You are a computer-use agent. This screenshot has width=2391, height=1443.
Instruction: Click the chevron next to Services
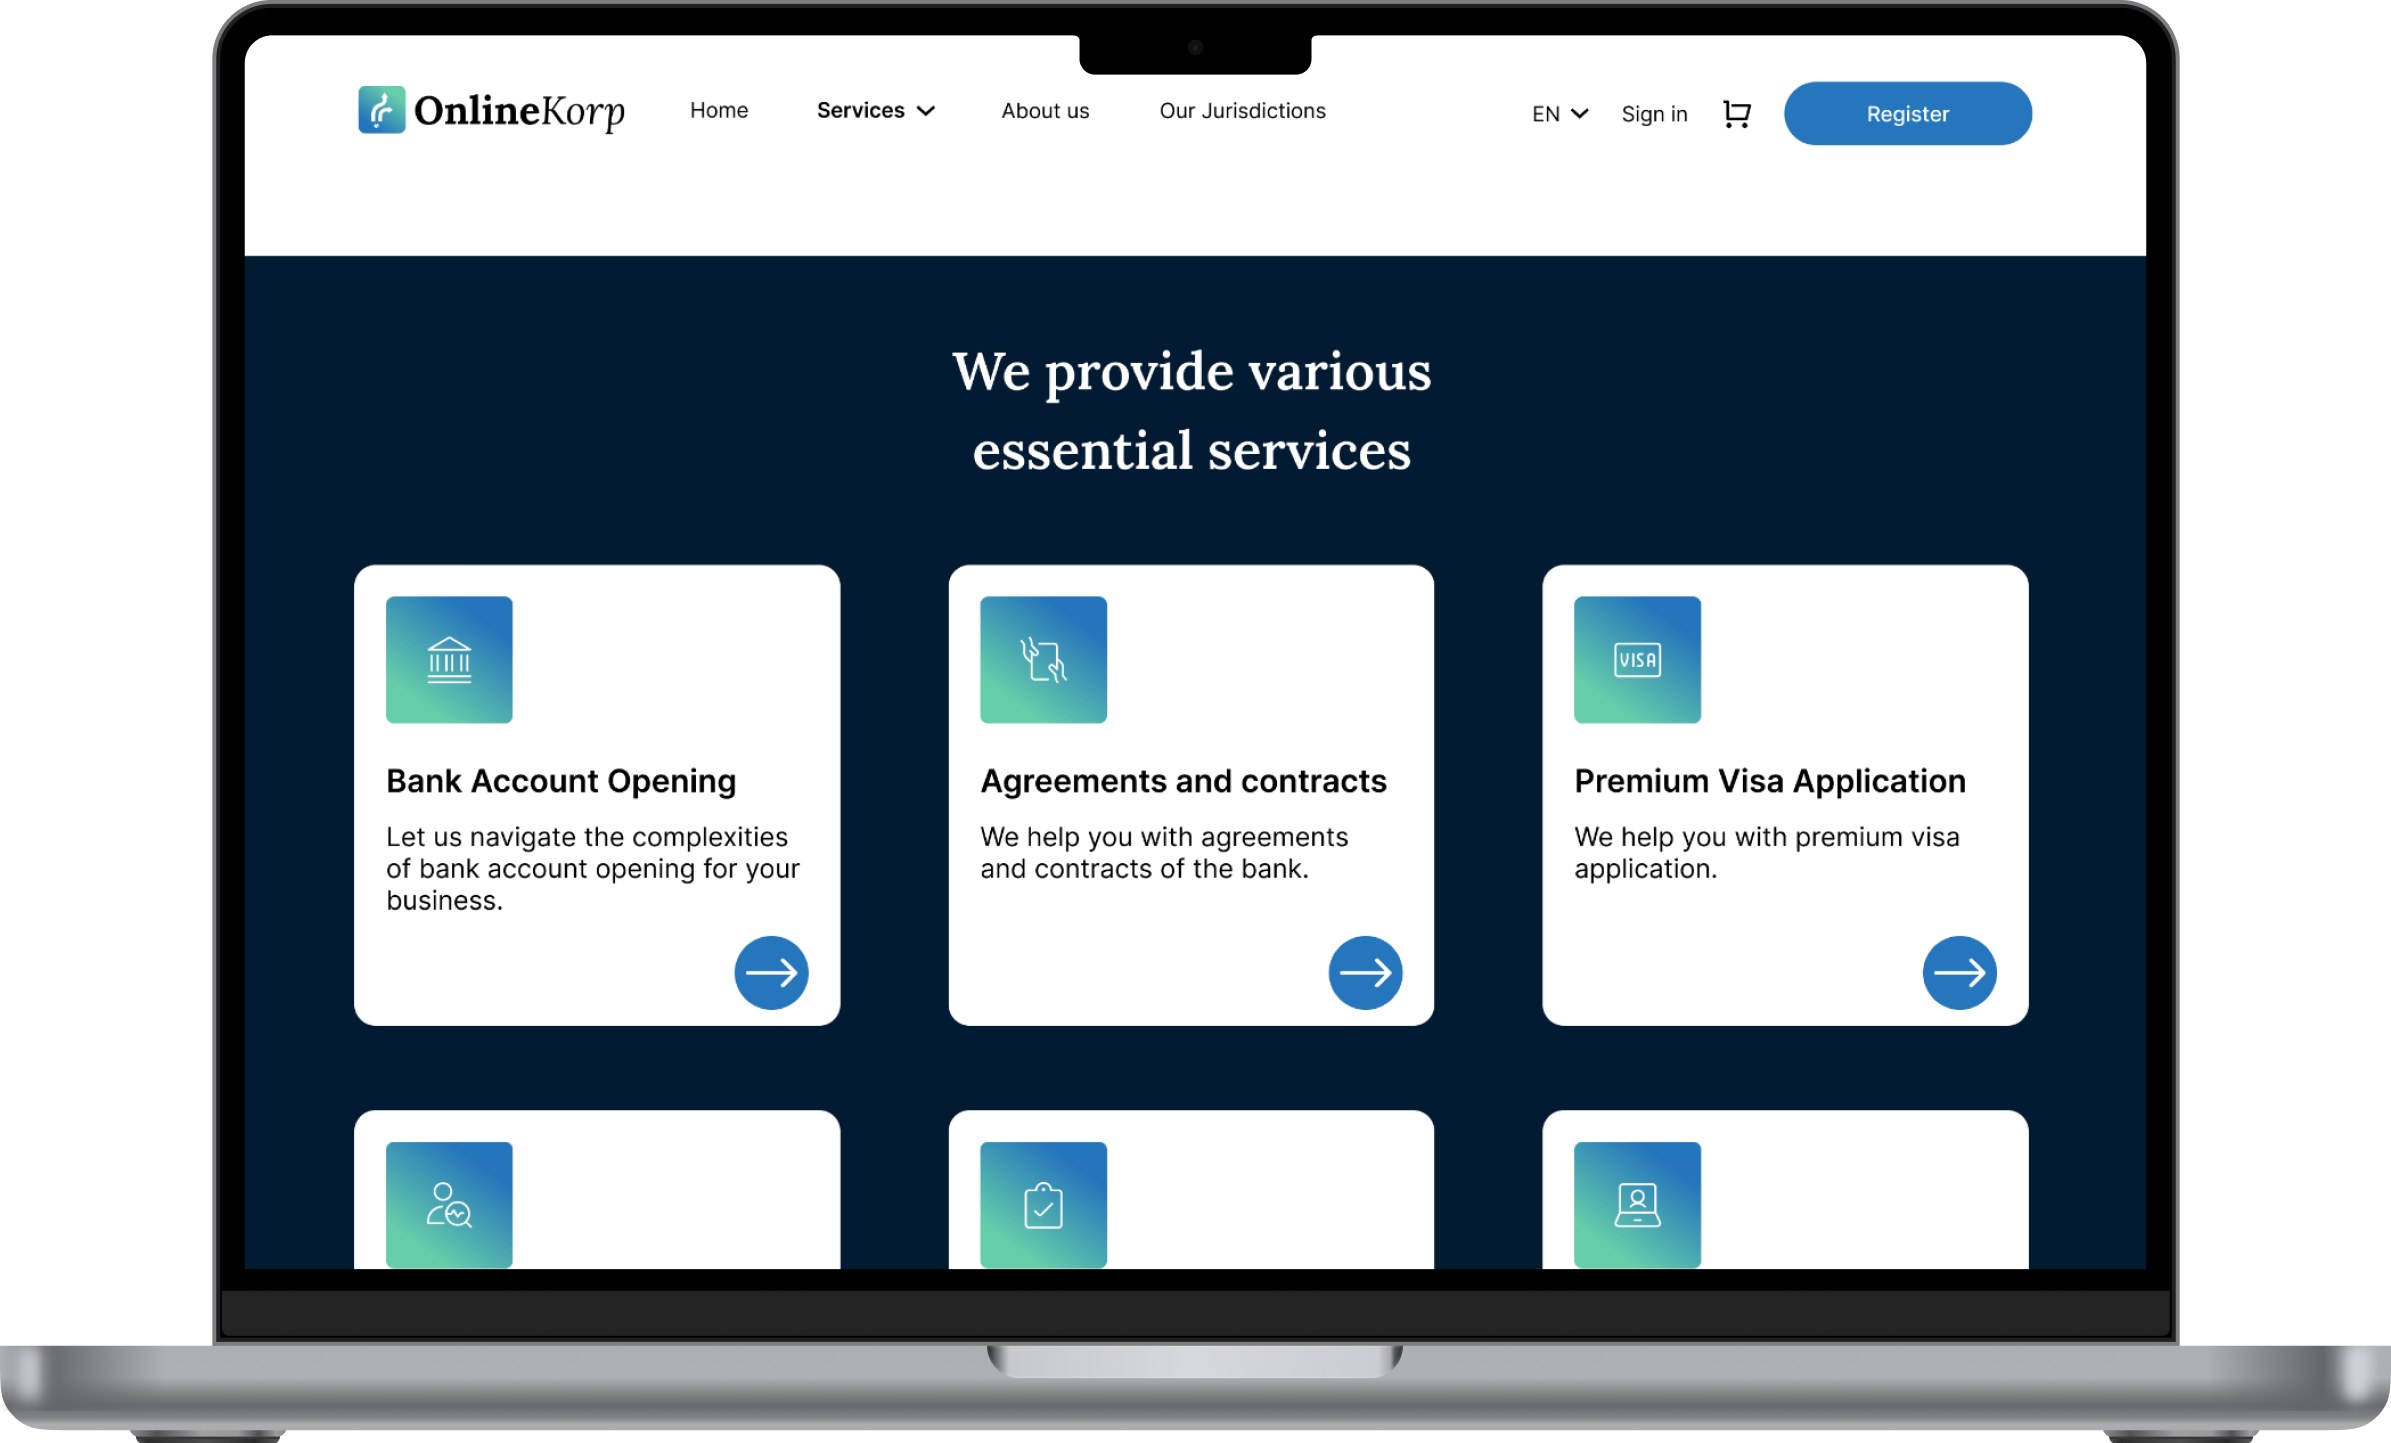tap(926, 111)
